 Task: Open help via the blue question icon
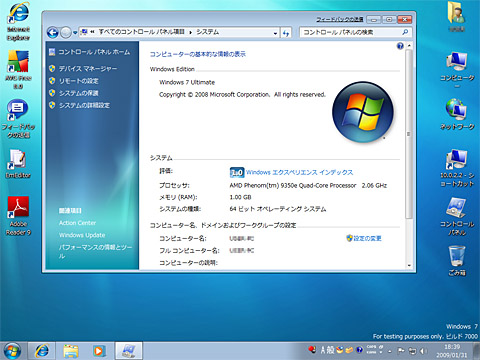click(x=400, y=46)
